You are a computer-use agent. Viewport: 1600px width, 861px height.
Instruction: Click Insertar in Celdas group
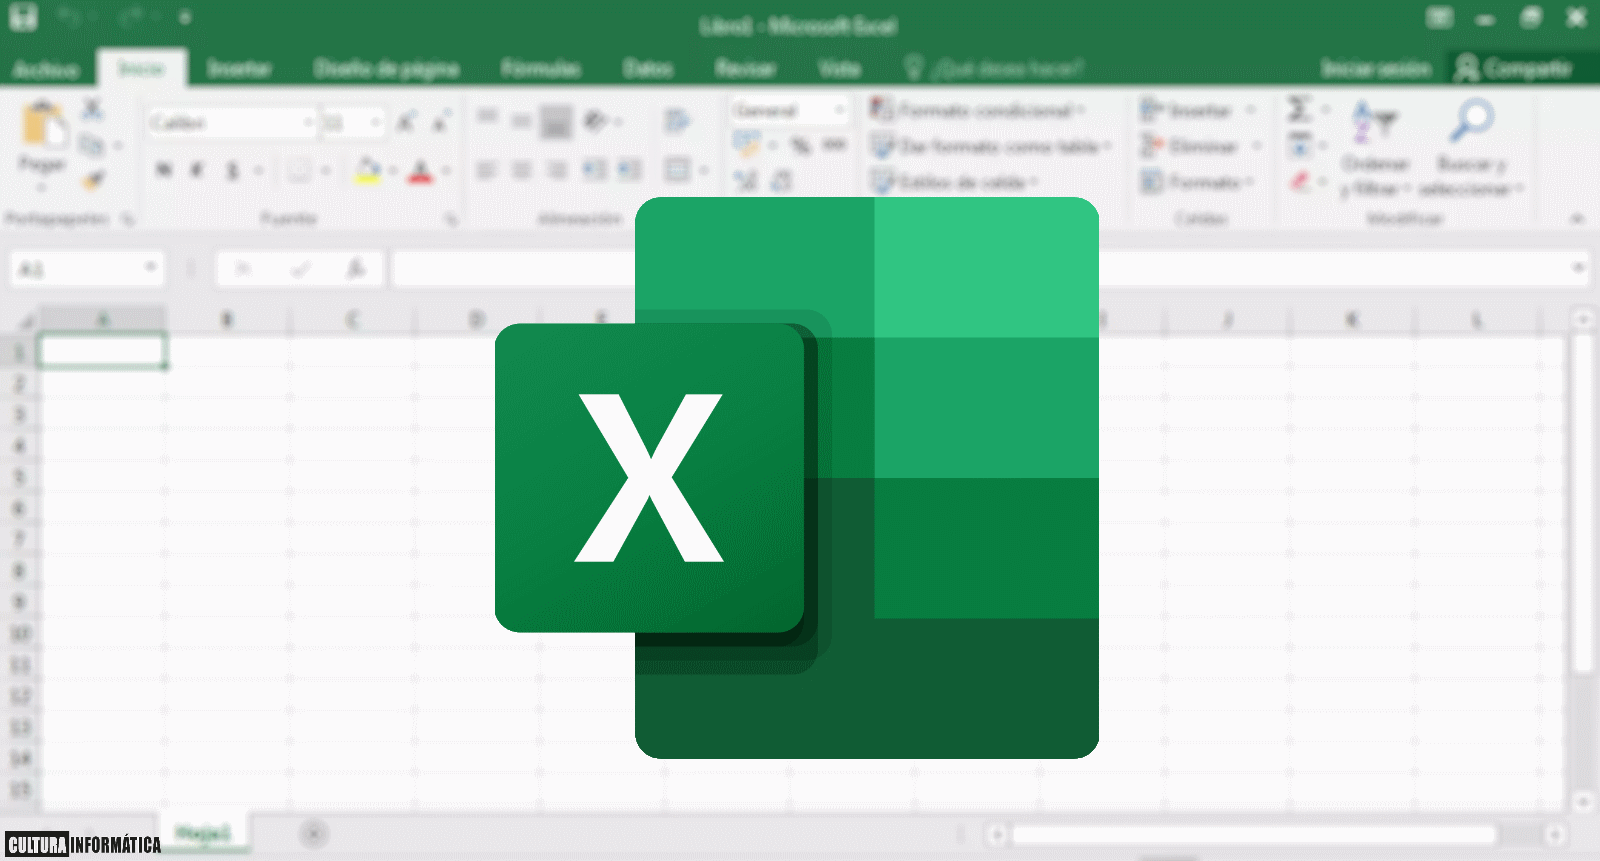click(1197, 109)
